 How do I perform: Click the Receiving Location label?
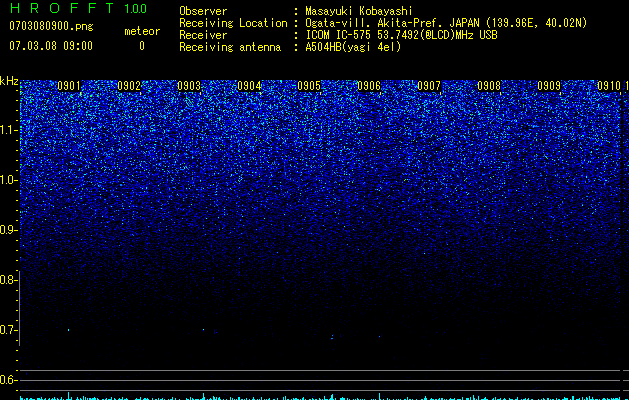point(233,23)
